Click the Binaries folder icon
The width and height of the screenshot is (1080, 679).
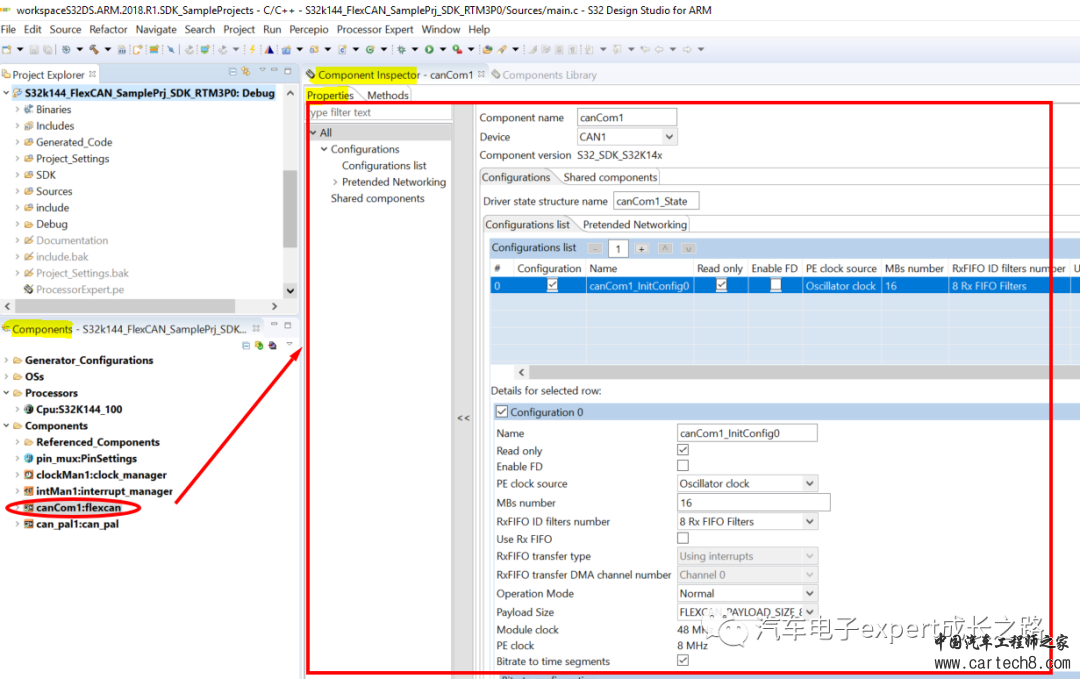click(x=29, y=109)
